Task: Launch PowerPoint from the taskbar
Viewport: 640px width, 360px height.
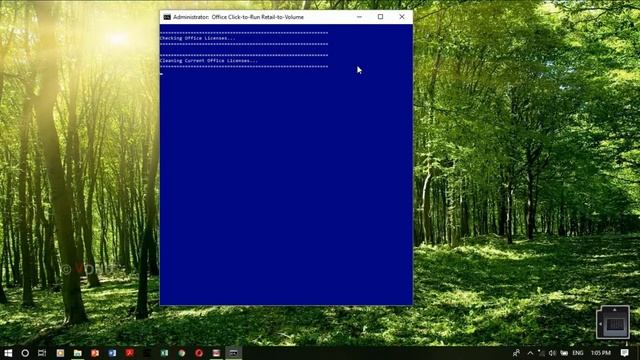Action: [95, 353]
